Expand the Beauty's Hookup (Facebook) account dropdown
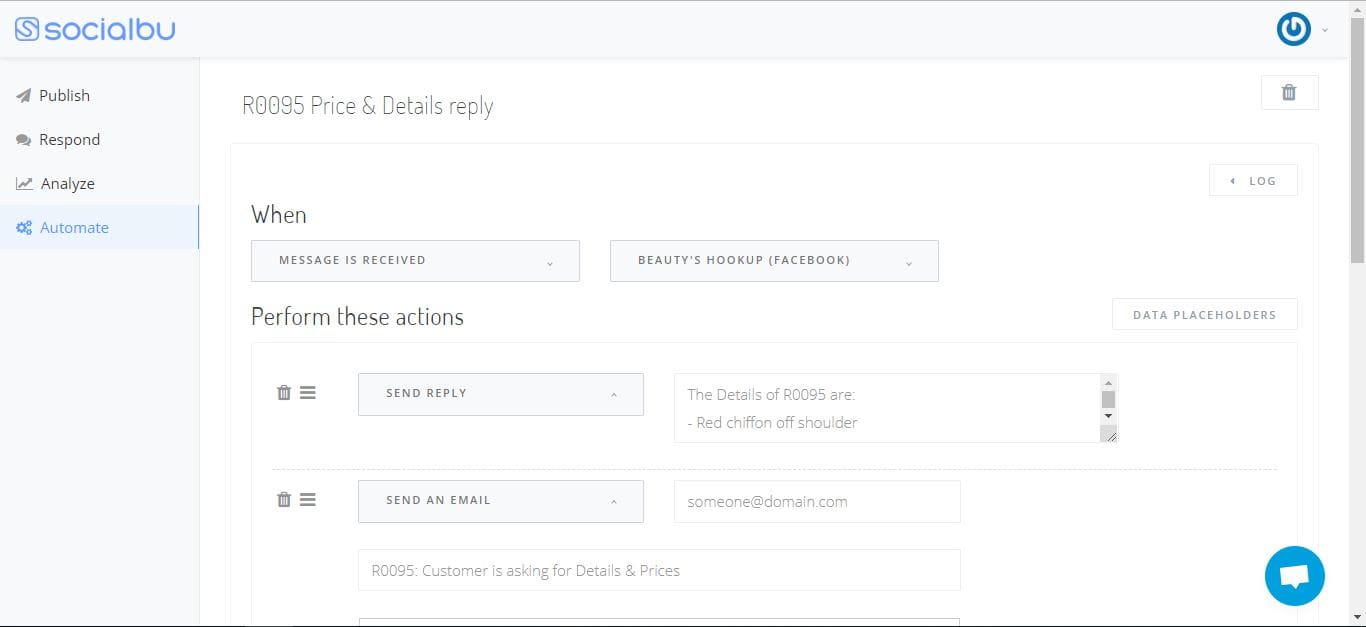1366x627 pixels. click(773, 261)
